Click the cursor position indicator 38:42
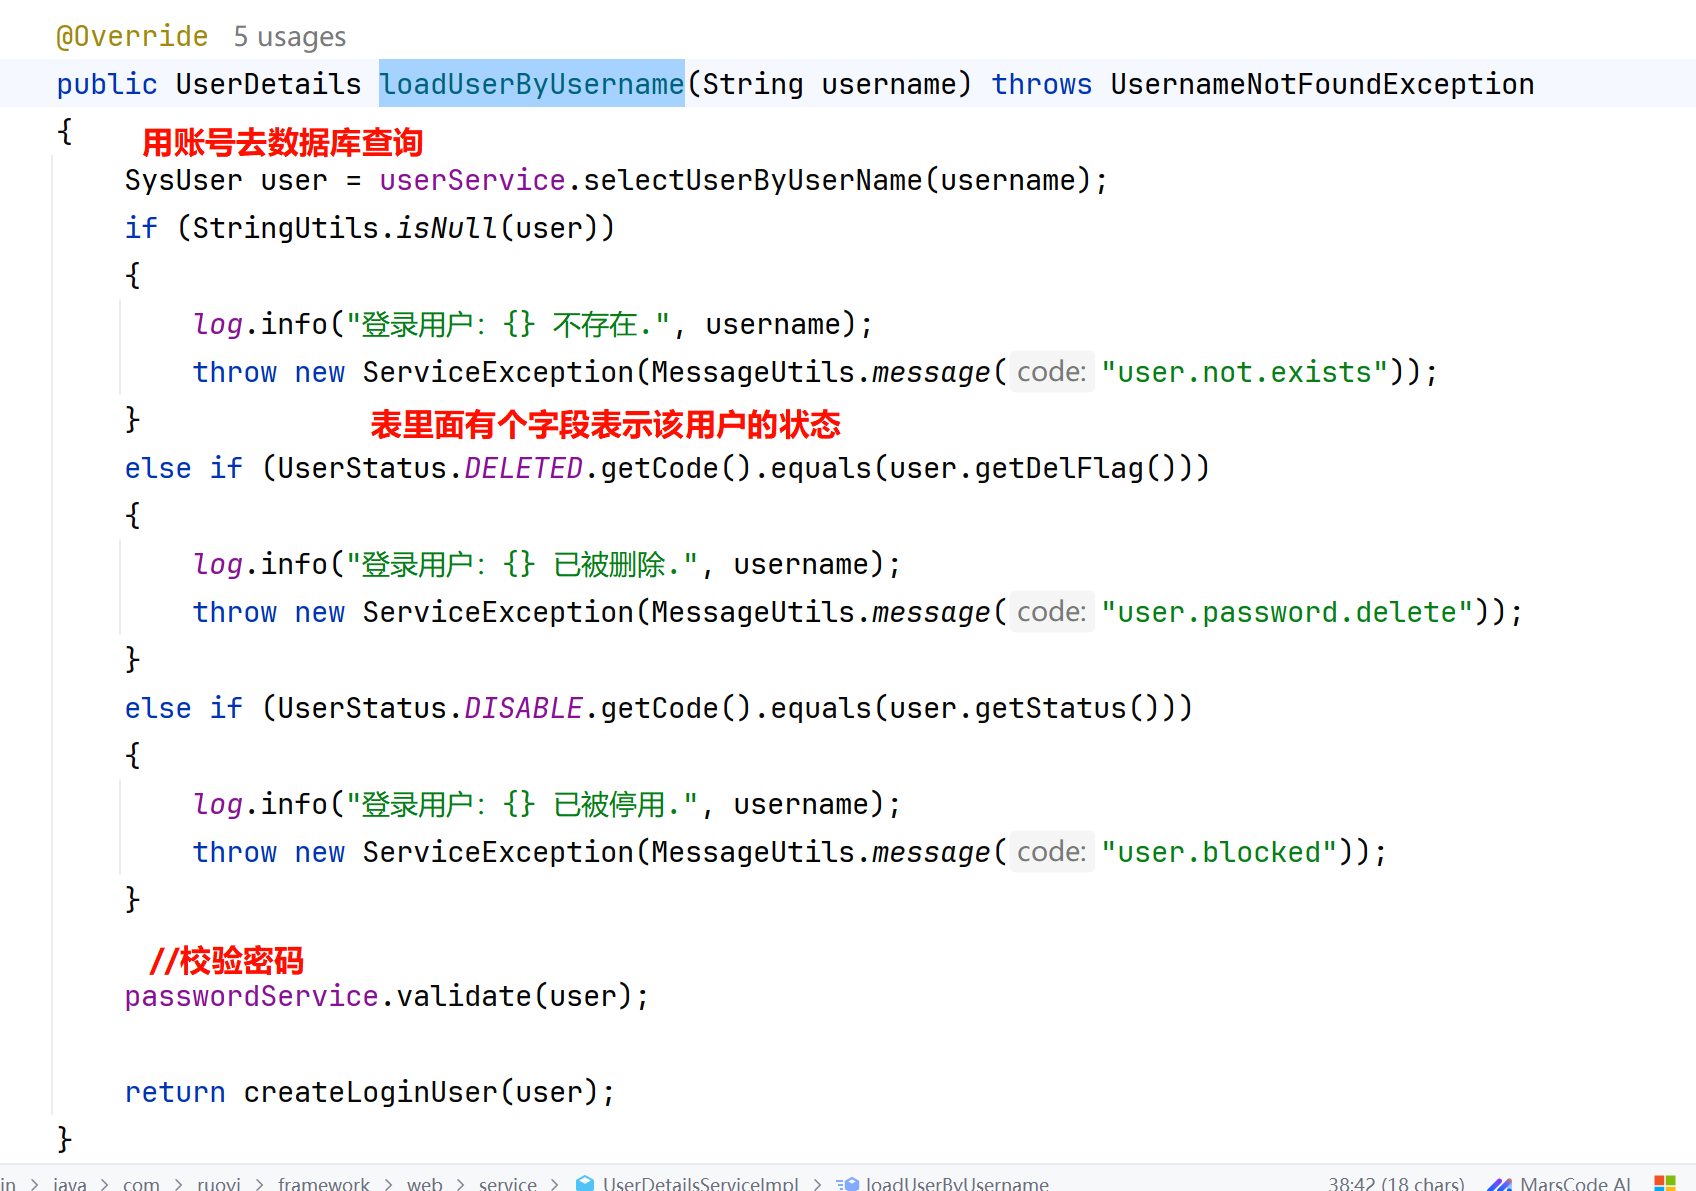Viewport: 1696px width, 1191px height. point(1395,1183)
